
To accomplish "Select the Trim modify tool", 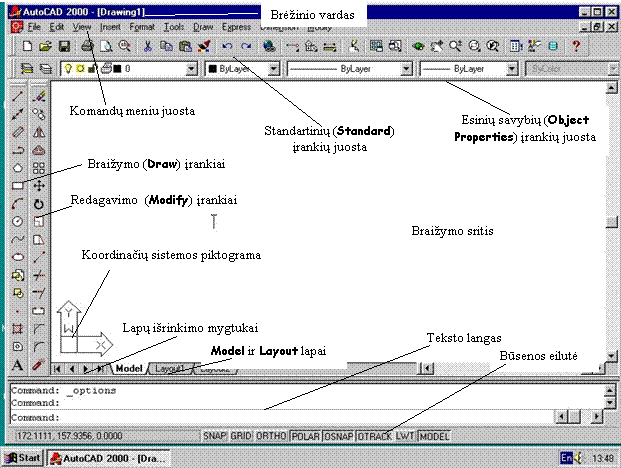I will 39,275.
